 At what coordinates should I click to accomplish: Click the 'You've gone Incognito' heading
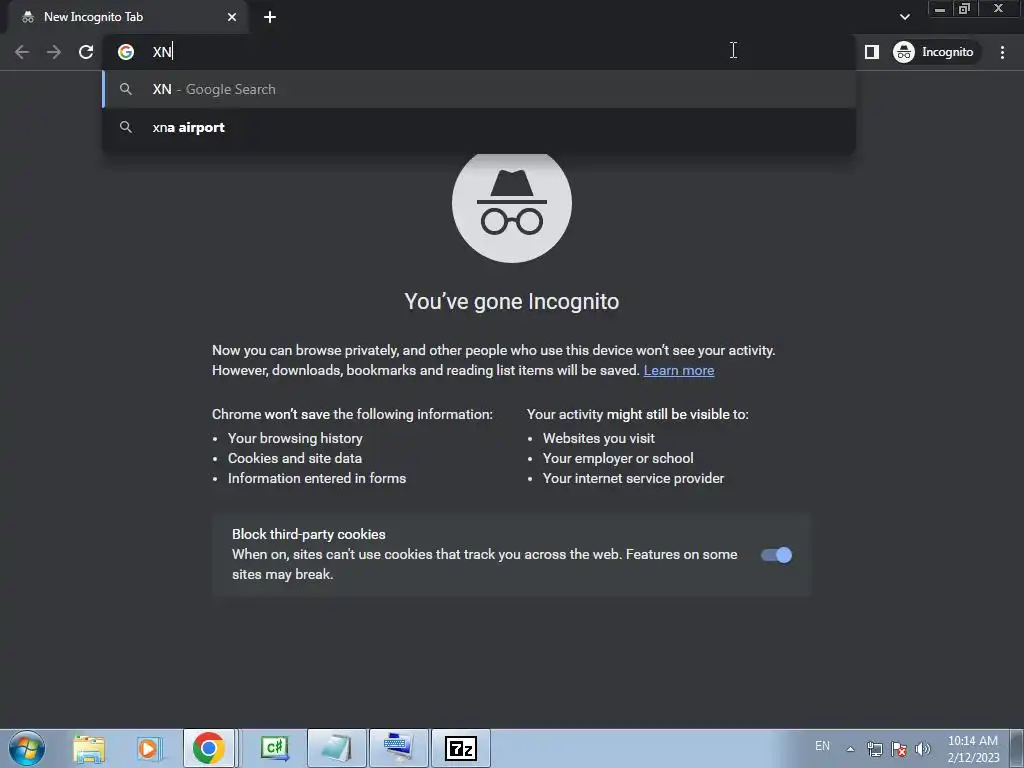(511, 302)
